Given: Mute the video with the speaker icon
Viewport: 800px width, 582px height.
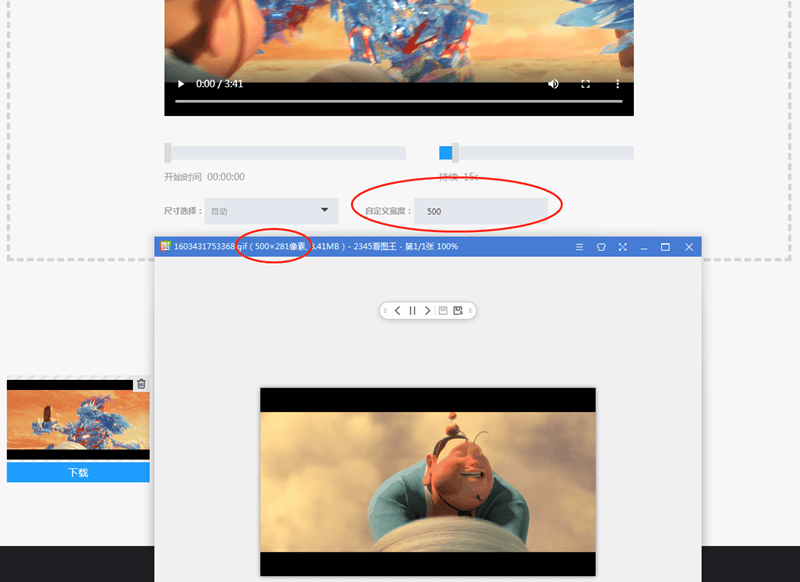Looking at the screenshot, I should point(553,84).
